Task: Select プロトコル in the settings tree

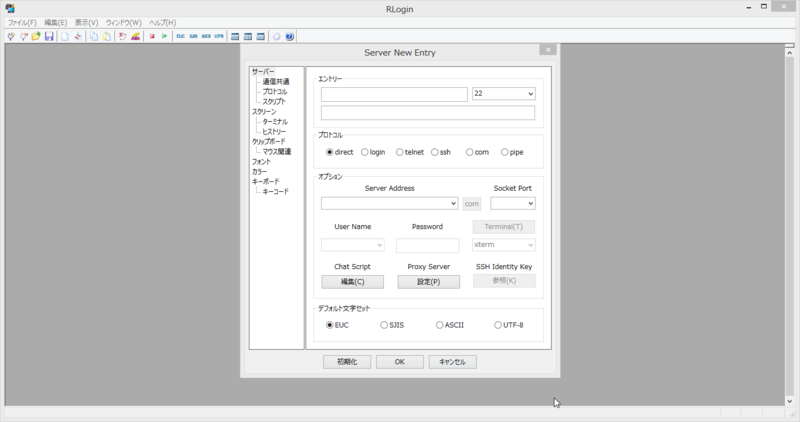Action: pyautogui.click(x=274, y=91)
